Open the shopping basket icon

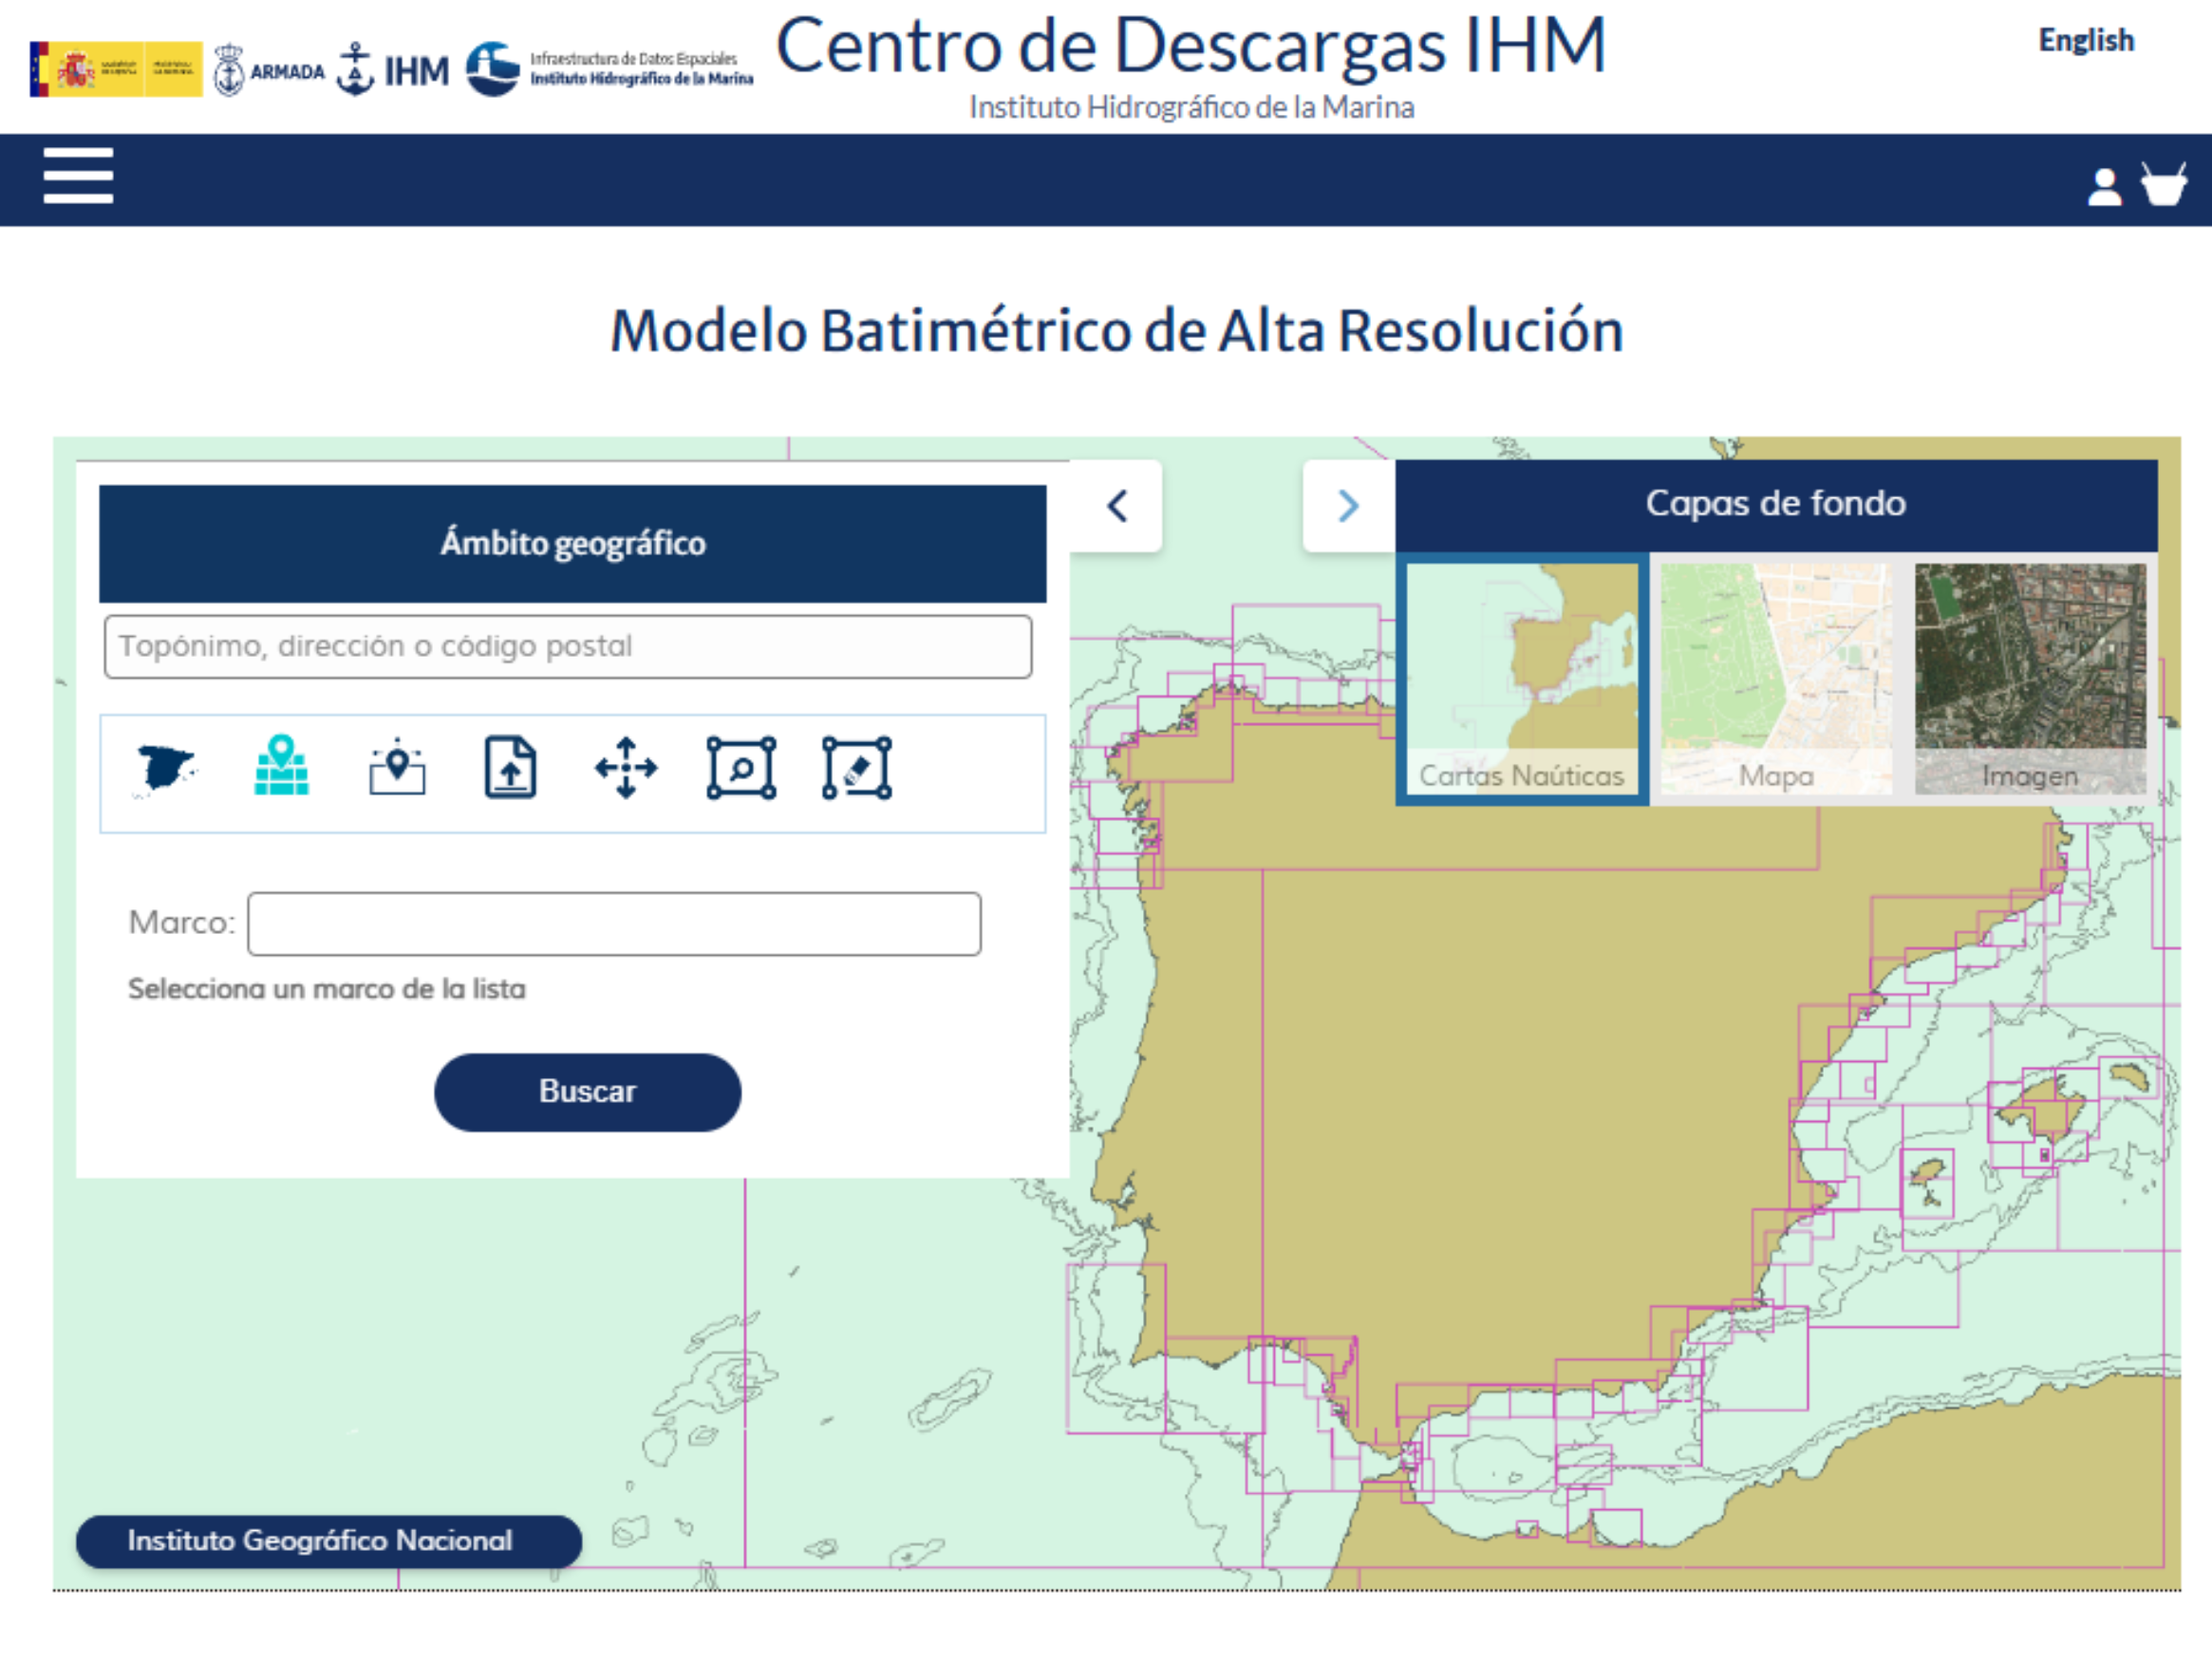[x=2163, y=184]
